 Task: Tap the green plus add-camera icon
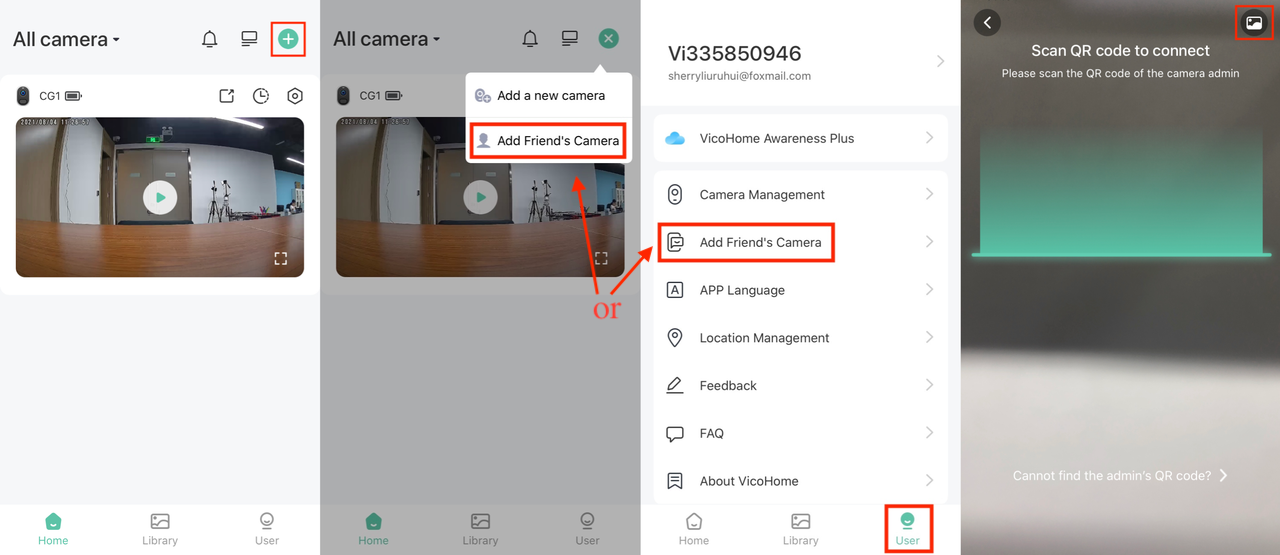(288, 39)
